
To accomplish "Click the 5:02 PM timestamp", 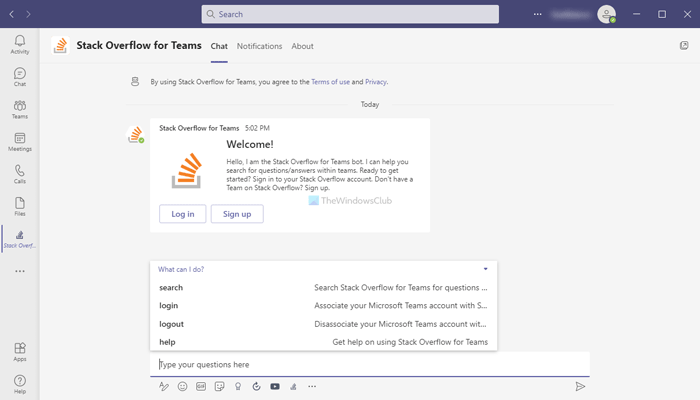I will pos(257,128).
